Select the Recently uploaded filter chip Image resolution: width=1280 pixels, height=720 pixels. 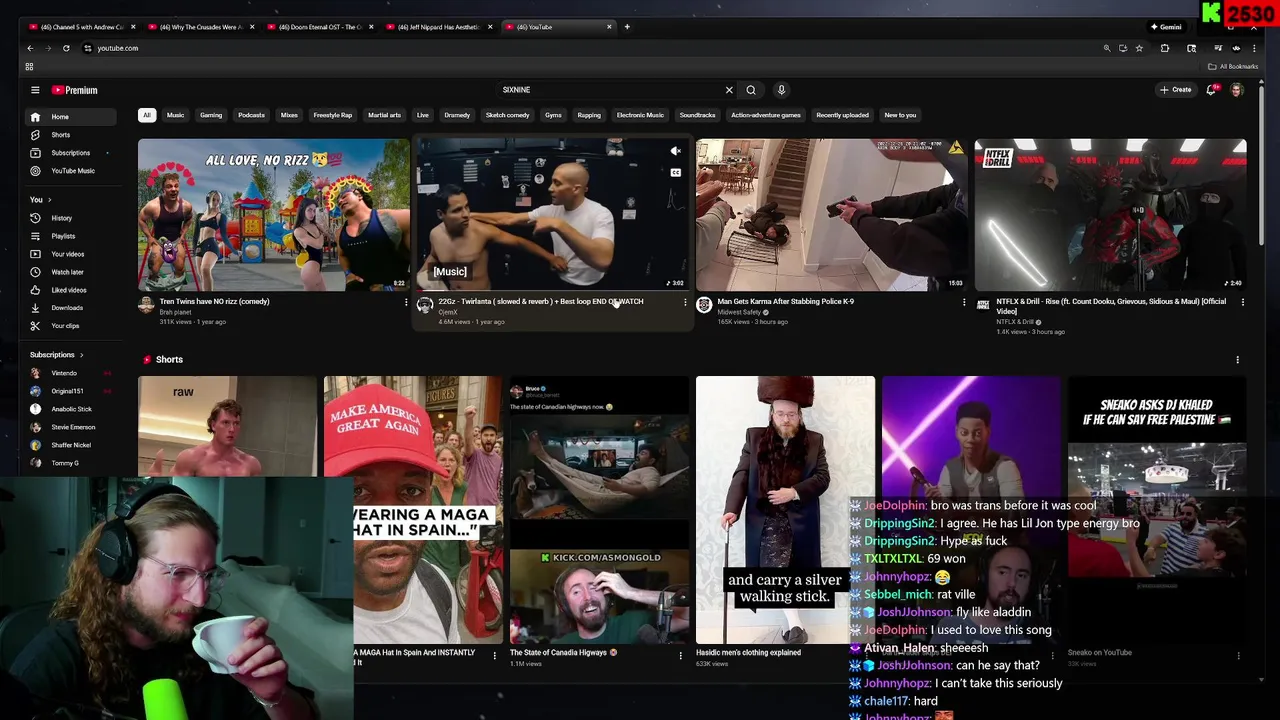[842, 115]
